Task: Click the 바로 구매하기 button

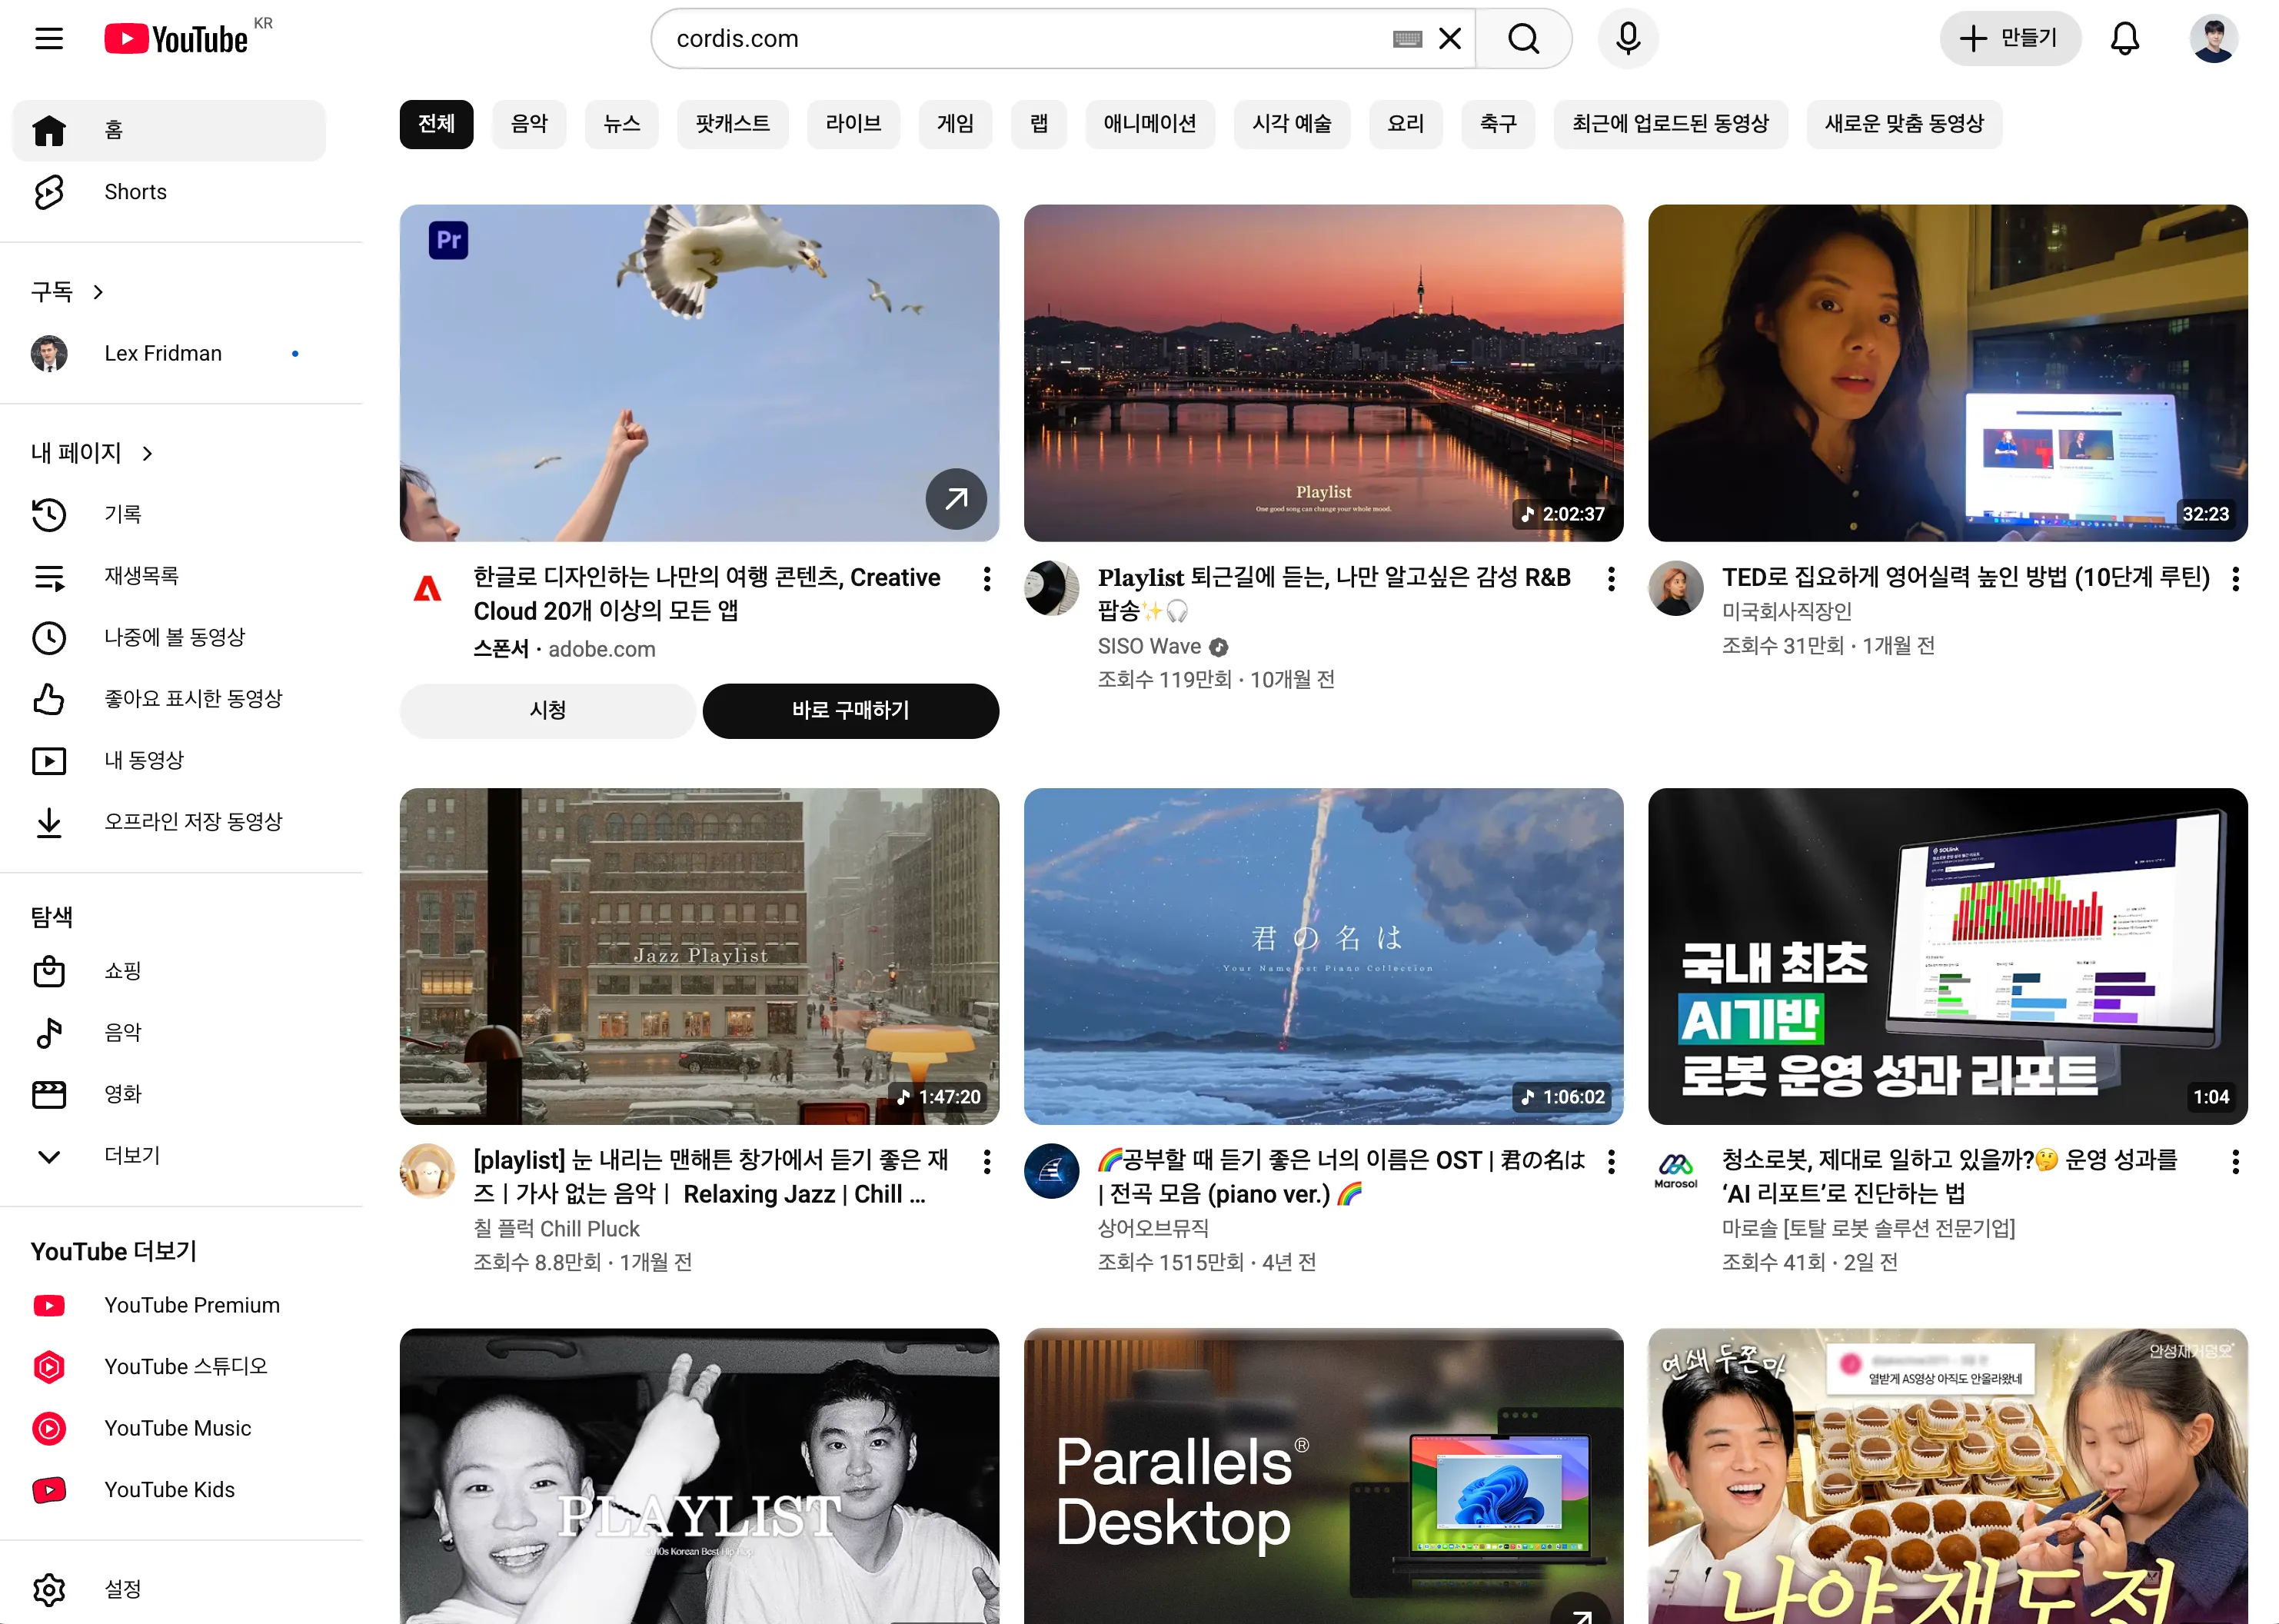Action: pos(850,711)
